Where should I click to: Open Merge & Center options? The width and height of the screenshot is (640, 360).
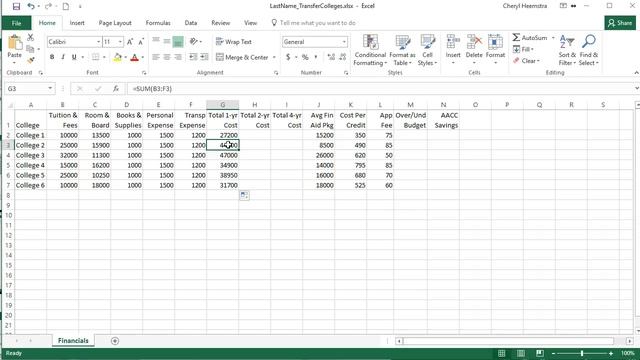pyautogui.click(x=274, y=57)
